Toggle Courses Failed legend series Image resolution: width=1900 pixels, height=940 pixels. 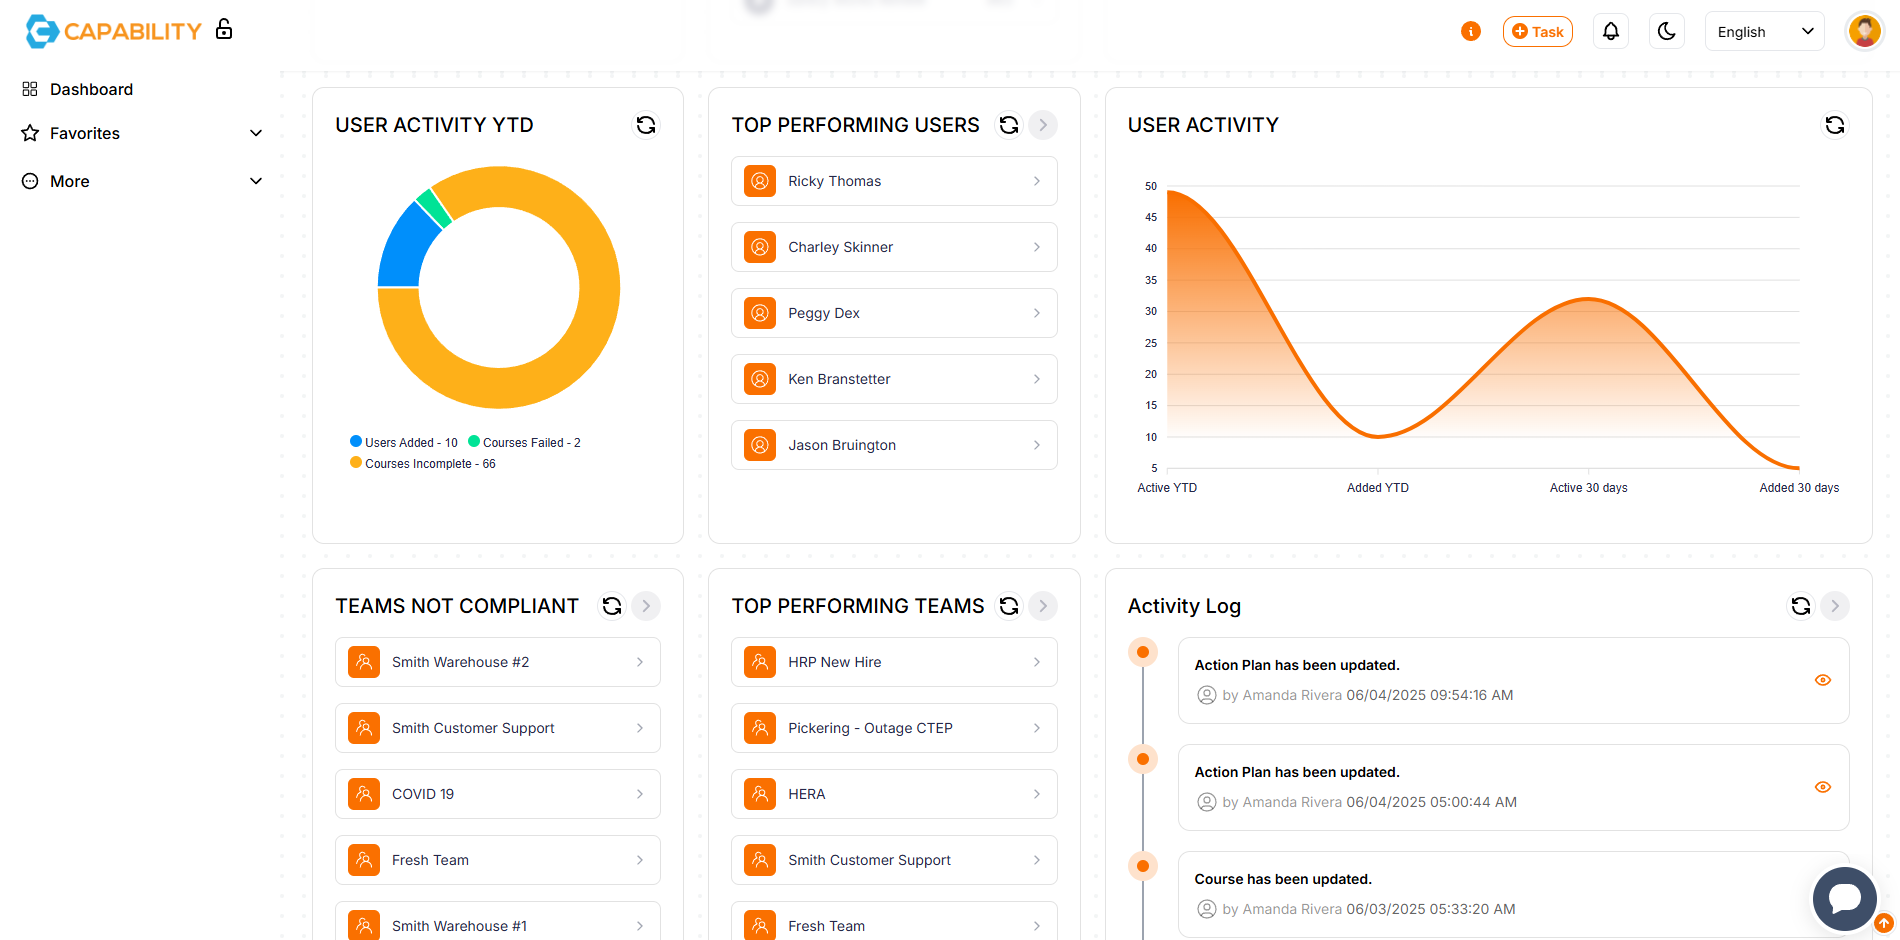(524, 442)
